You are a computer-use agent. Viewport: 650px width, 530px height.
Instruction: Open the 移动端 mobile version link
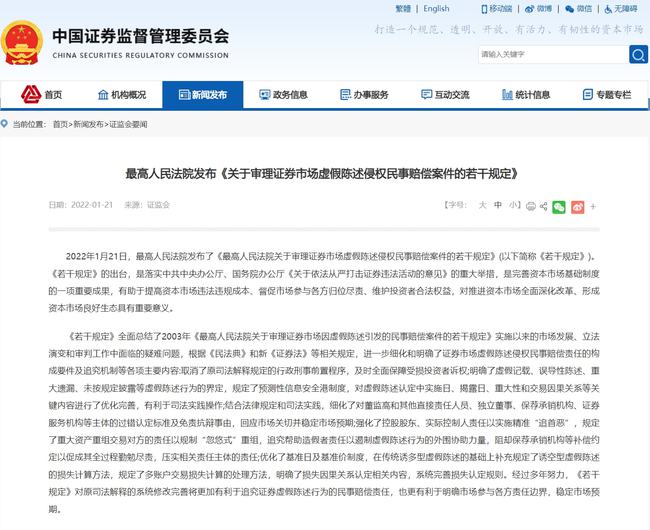click(x=501, y=9)
